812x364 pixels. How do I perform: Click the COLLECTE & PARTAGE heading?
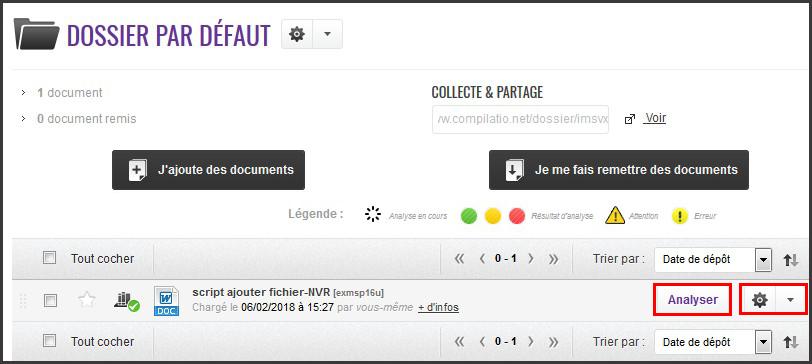pyautogui.click(x=487, y=92)
